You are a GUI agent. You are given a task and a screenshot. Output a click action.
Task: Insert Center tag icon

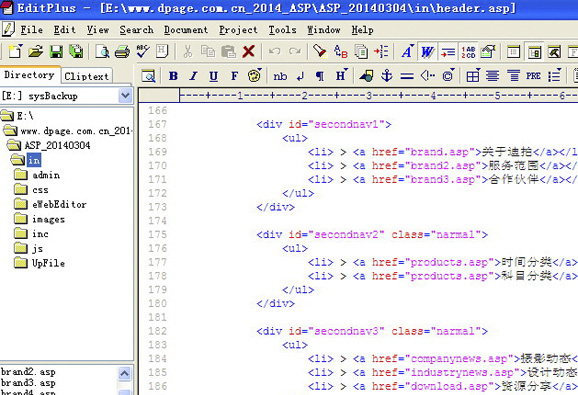click(492, 76)
